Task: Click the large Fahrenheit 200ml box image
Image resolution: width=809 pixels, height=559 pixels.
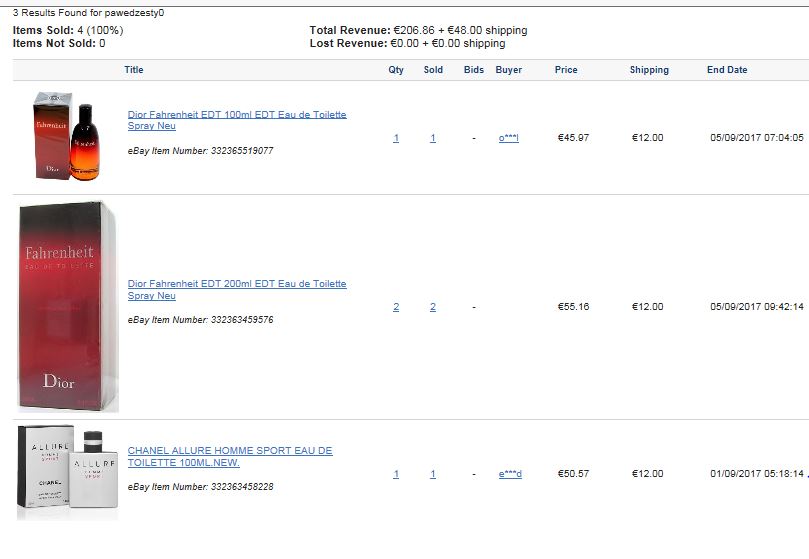Action: tap(68, 307)
